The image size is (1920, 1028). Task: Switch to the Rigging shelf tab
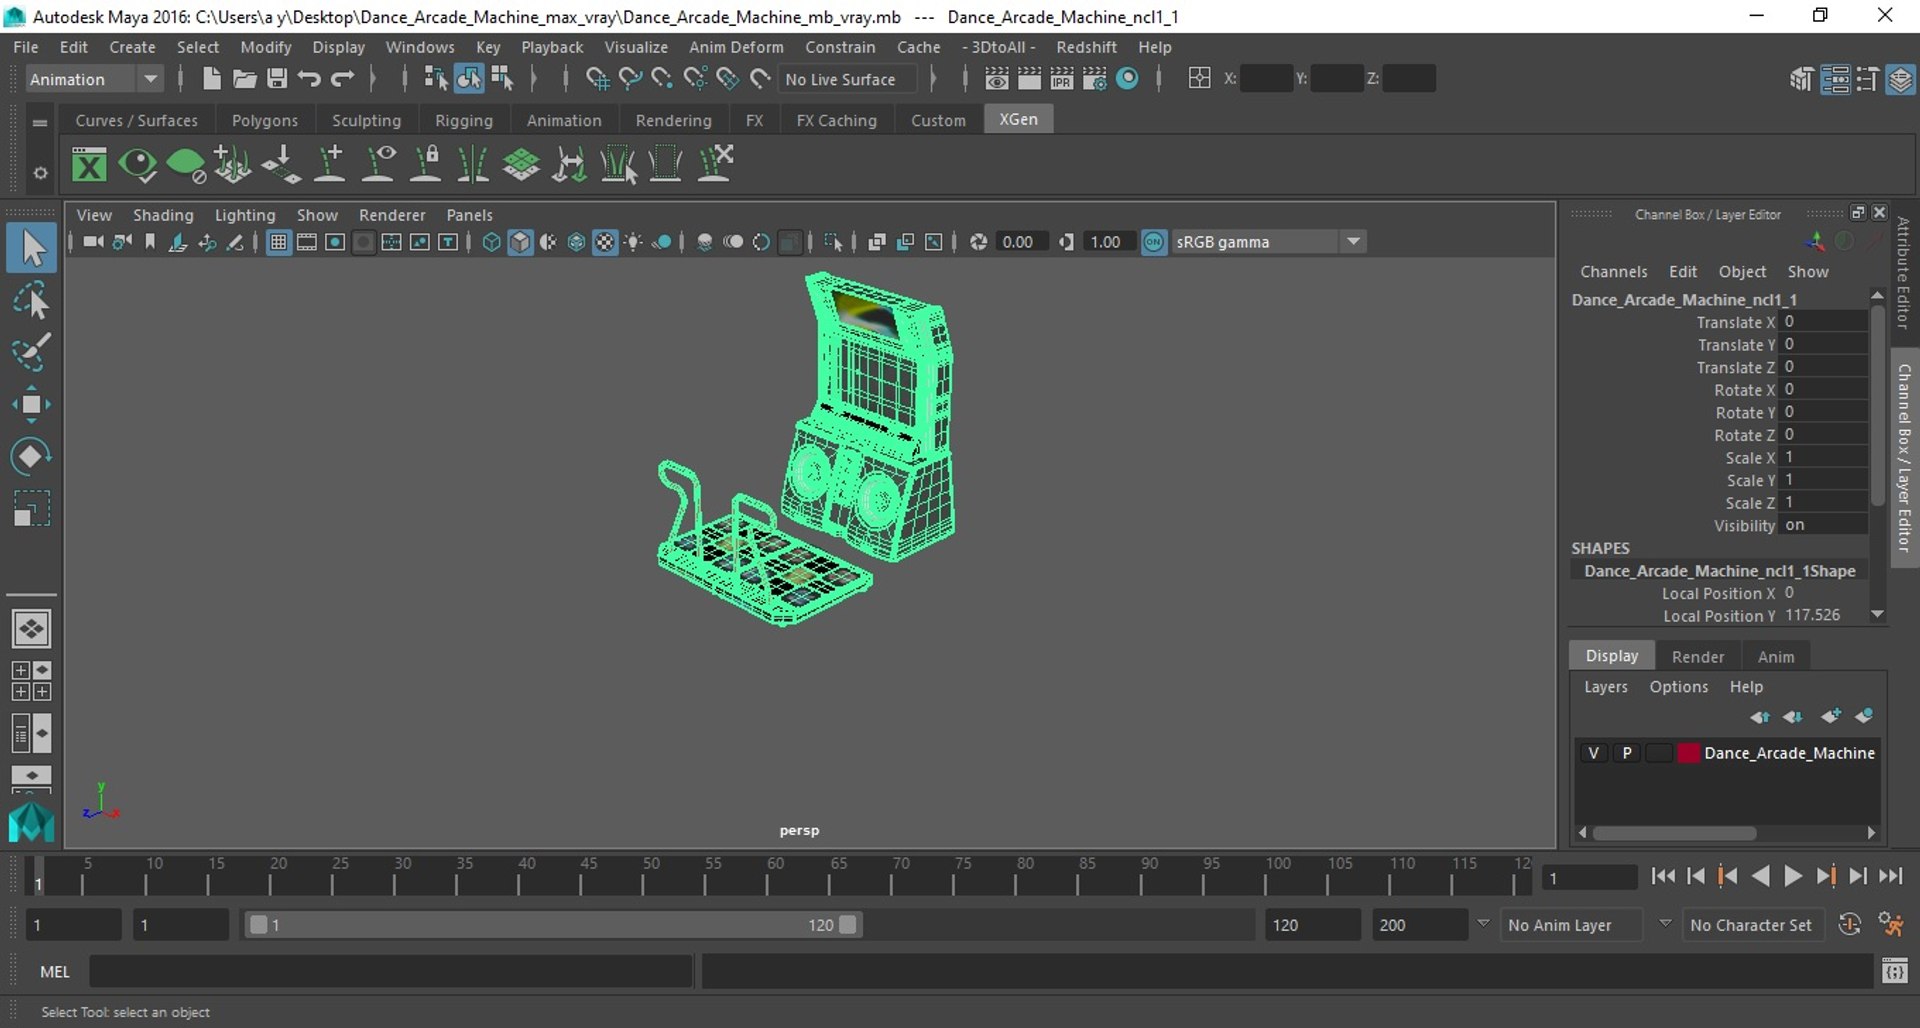point(463,120)
